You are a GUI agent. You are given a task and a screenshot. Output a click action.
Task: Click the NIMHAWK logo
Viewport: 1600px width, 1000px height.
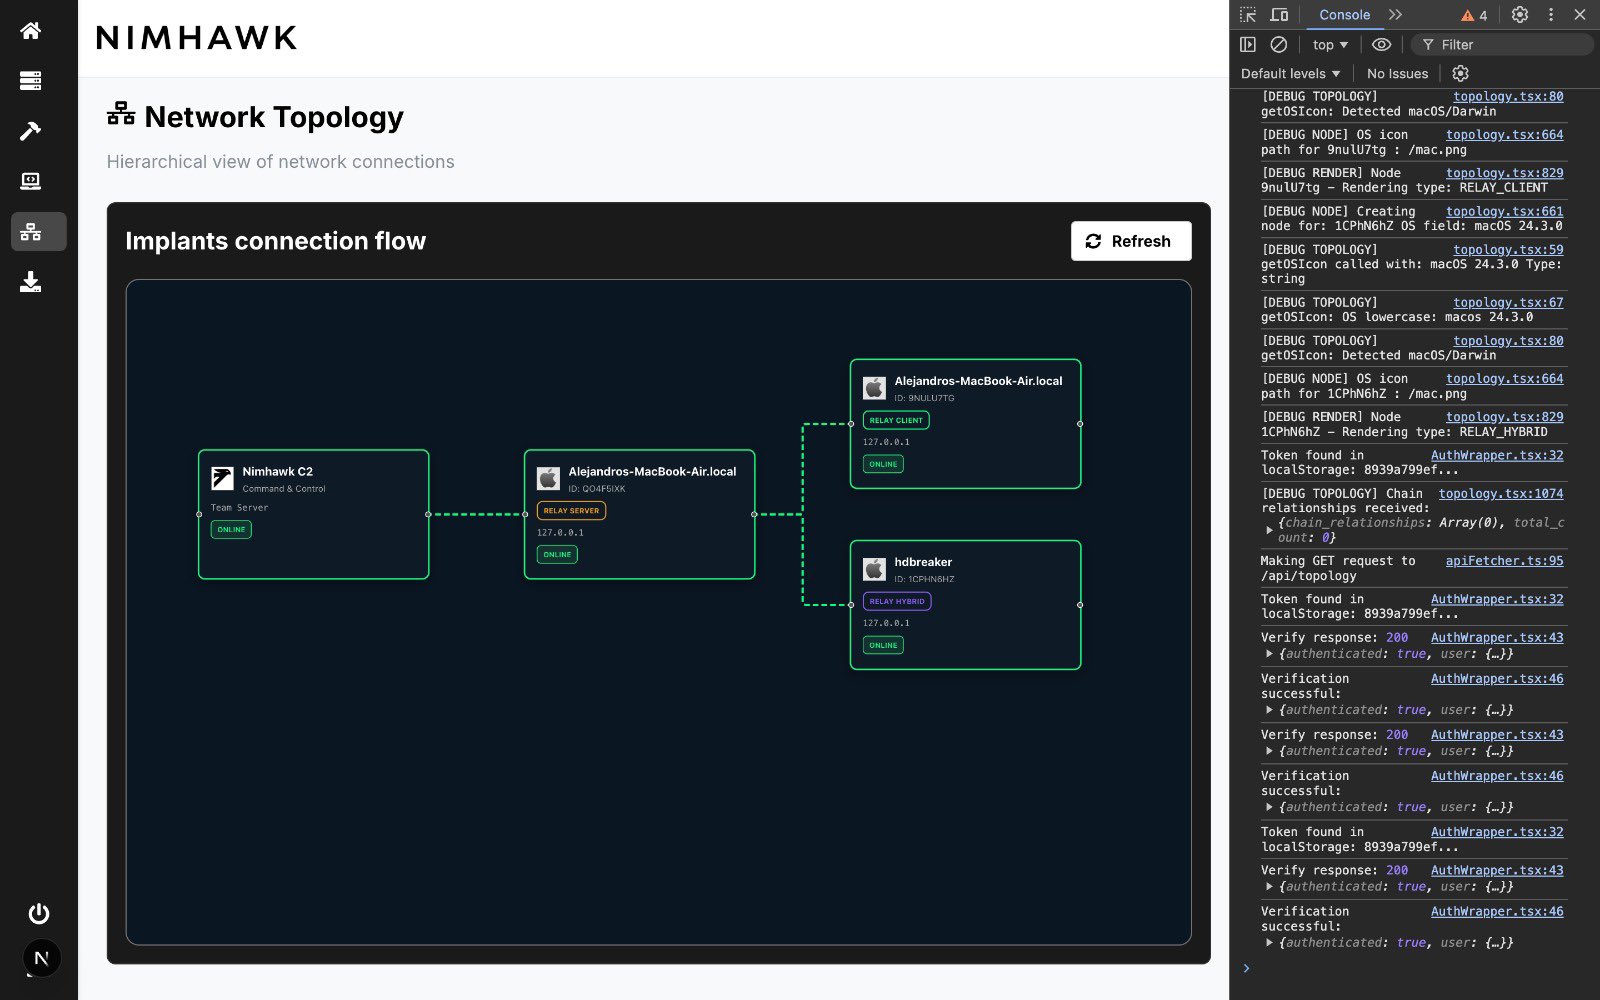tap(197, 38)
